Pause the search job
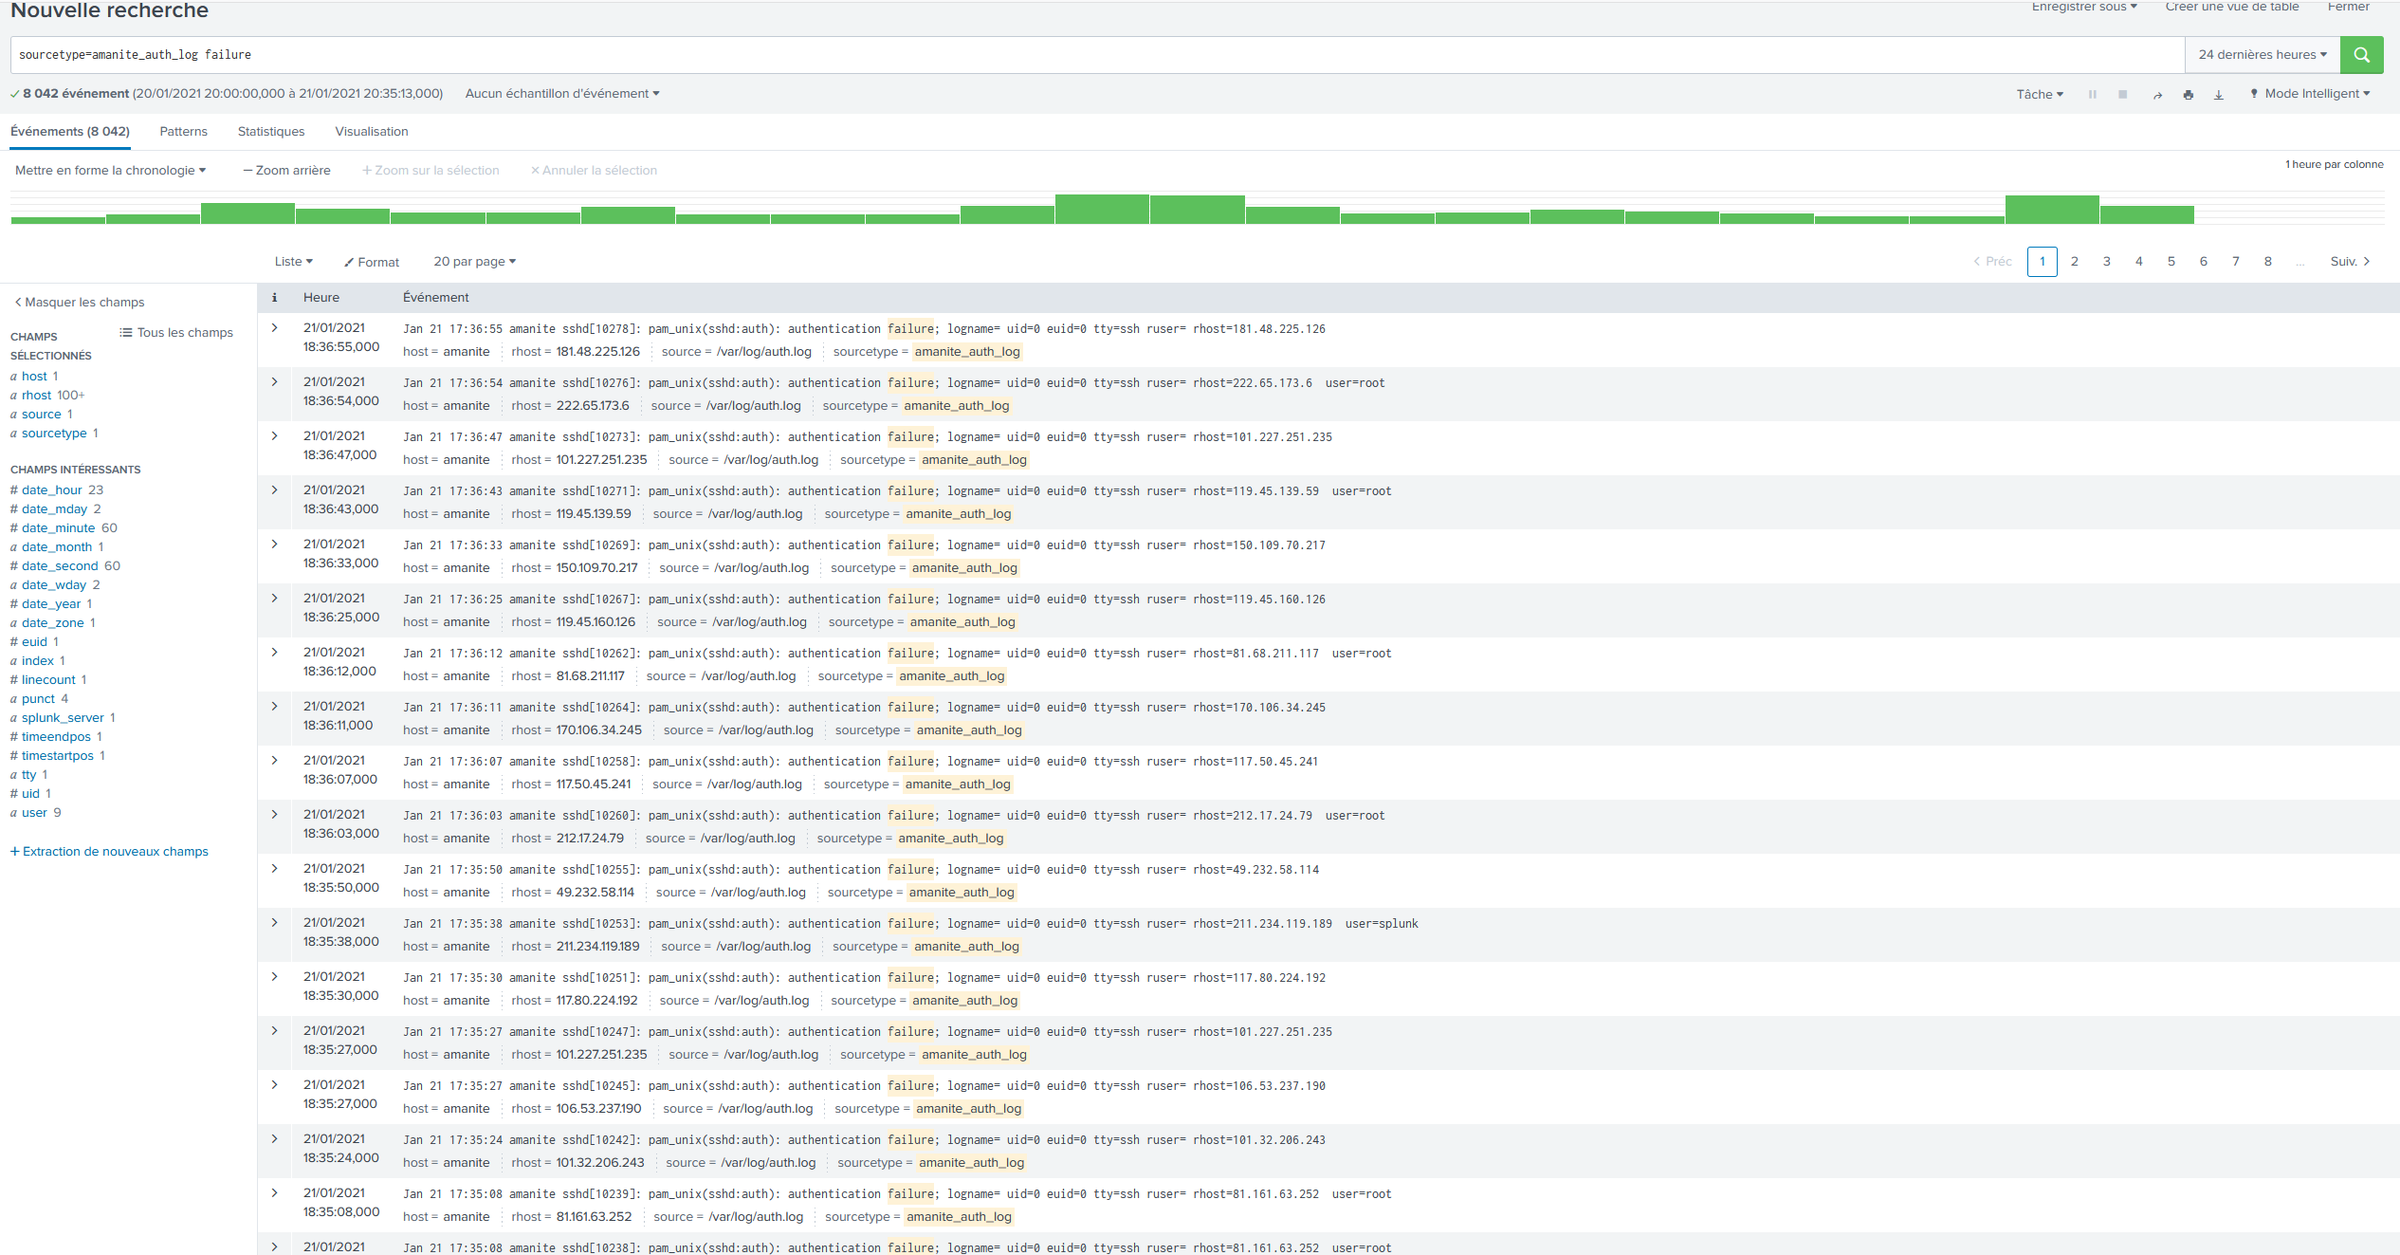This screenshot has height=1255, width=2400. [x=2092, y=95]
